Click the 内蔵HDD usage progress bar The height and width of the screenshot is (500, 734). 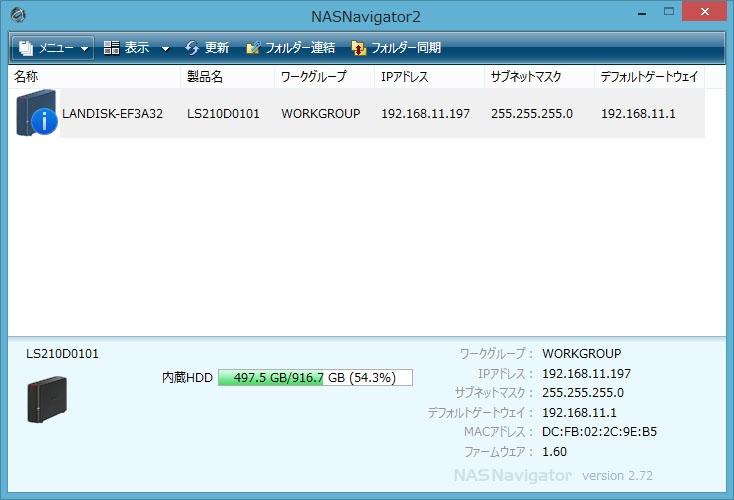[x=316, y=377]
